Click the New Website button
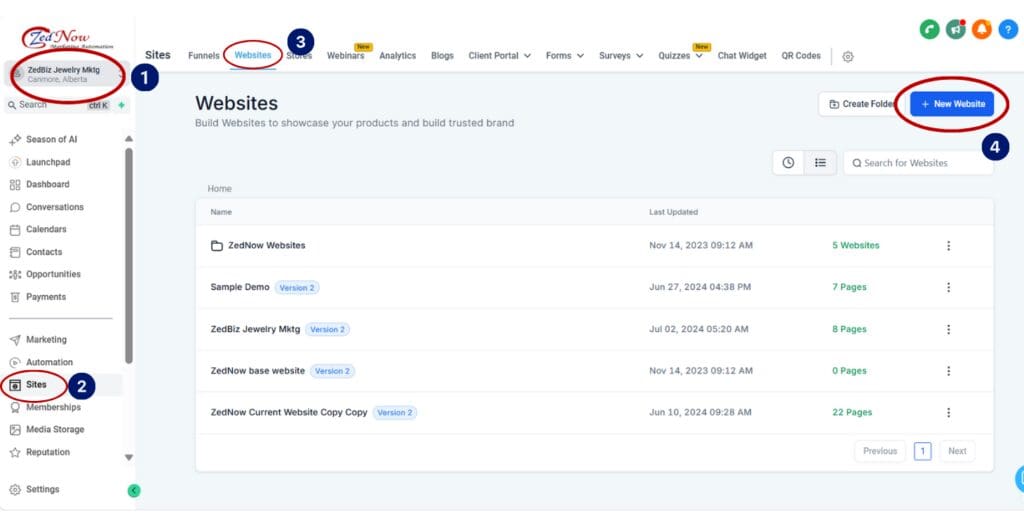 tap(952, 104)
